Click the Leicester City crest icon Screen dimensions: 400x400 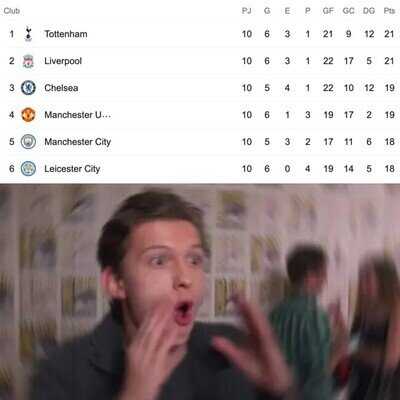click(x=28, y=169)
